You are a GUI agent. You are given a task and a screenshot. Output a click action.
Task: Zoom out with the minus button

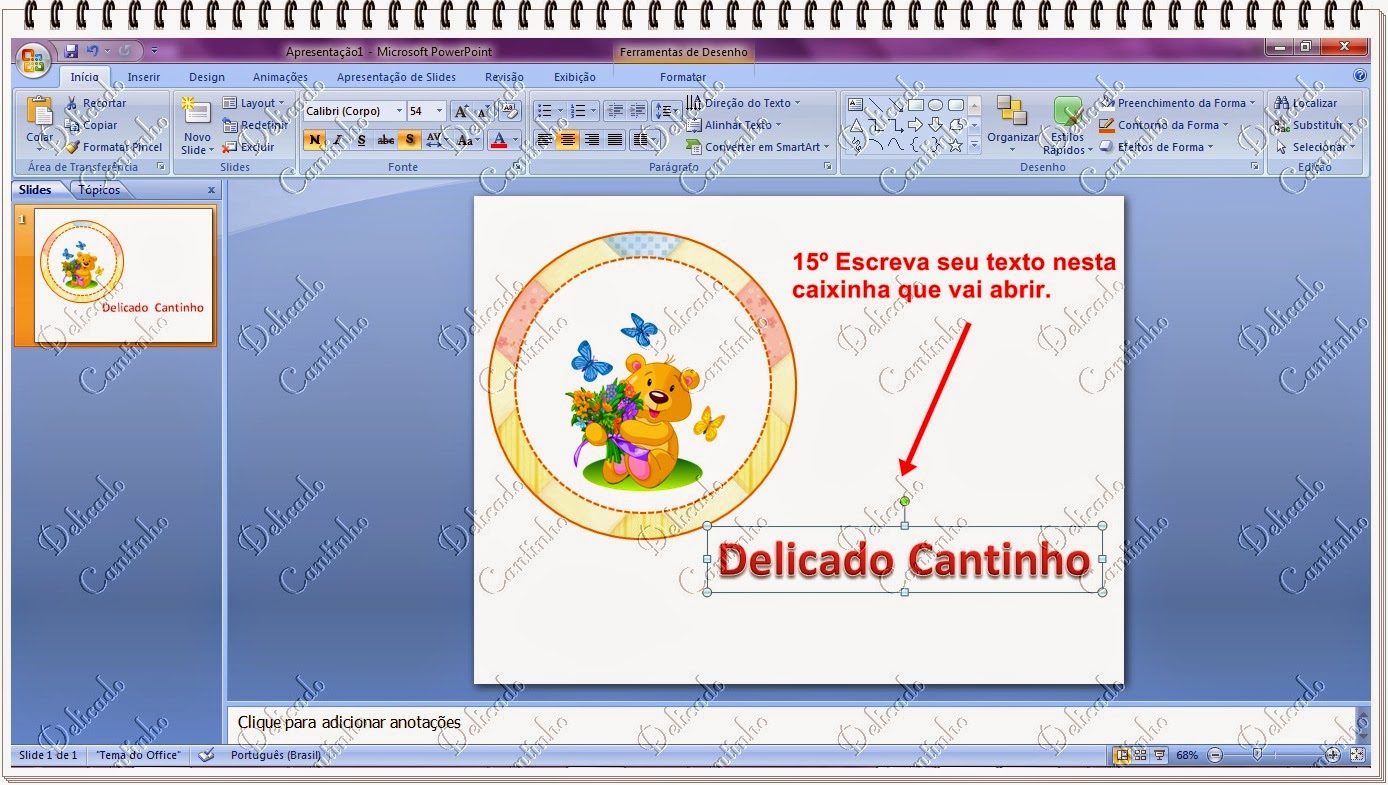tap(1215, 755)
